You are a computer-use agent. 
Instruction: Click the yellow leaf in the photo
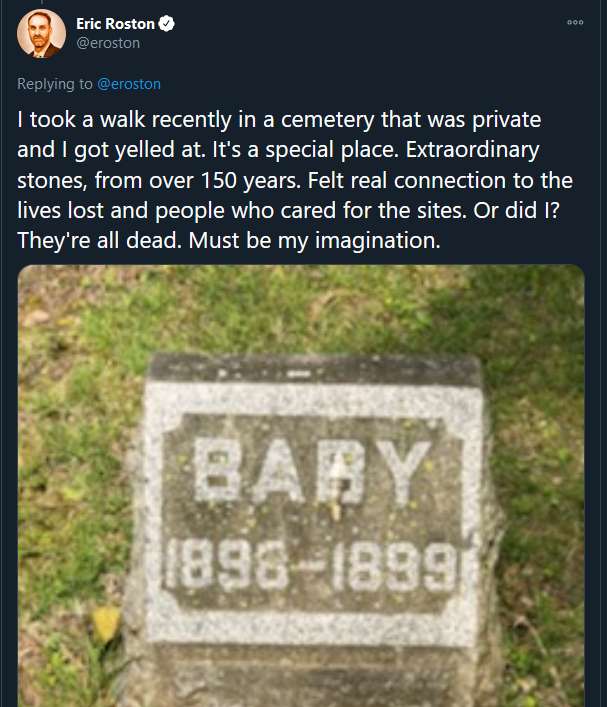coord(104,624)
